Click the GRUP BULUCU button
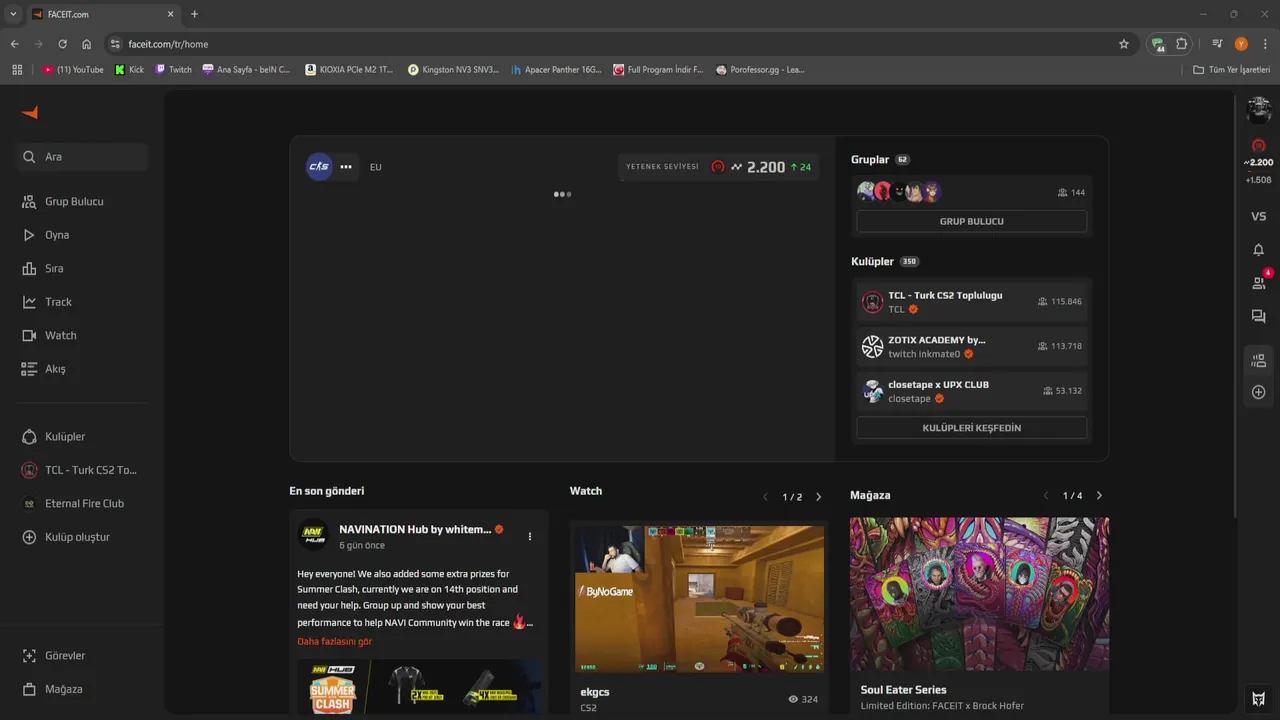Image resolution: width=1280 pixels, height=720 pixels. pos(971,221)
